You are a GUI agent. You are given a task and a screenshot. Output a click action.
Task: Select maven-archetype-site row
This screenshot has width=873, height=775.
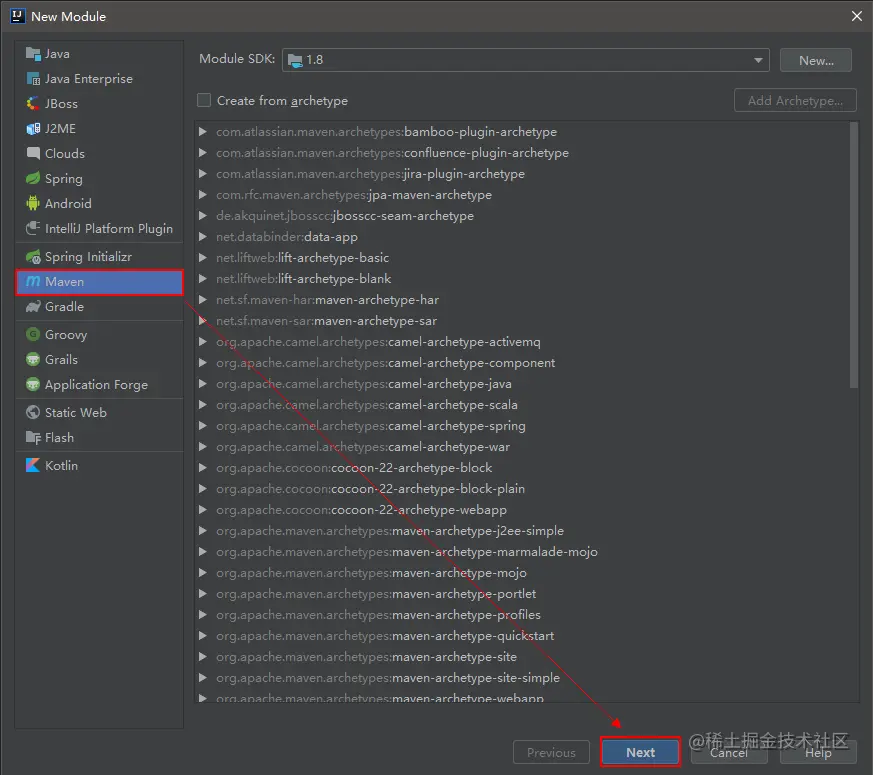[x=523, y=657]
